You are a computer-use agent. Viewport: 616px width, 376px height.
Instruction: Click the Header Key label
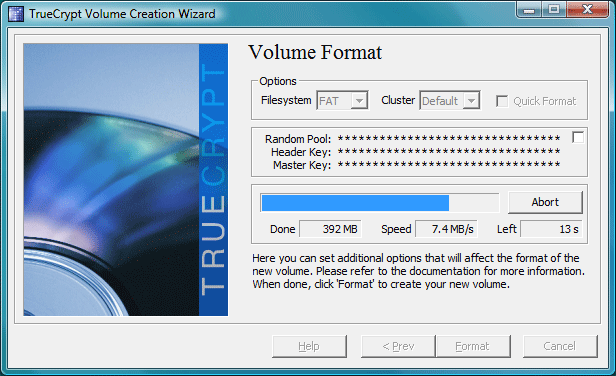[x=301, y=152]
